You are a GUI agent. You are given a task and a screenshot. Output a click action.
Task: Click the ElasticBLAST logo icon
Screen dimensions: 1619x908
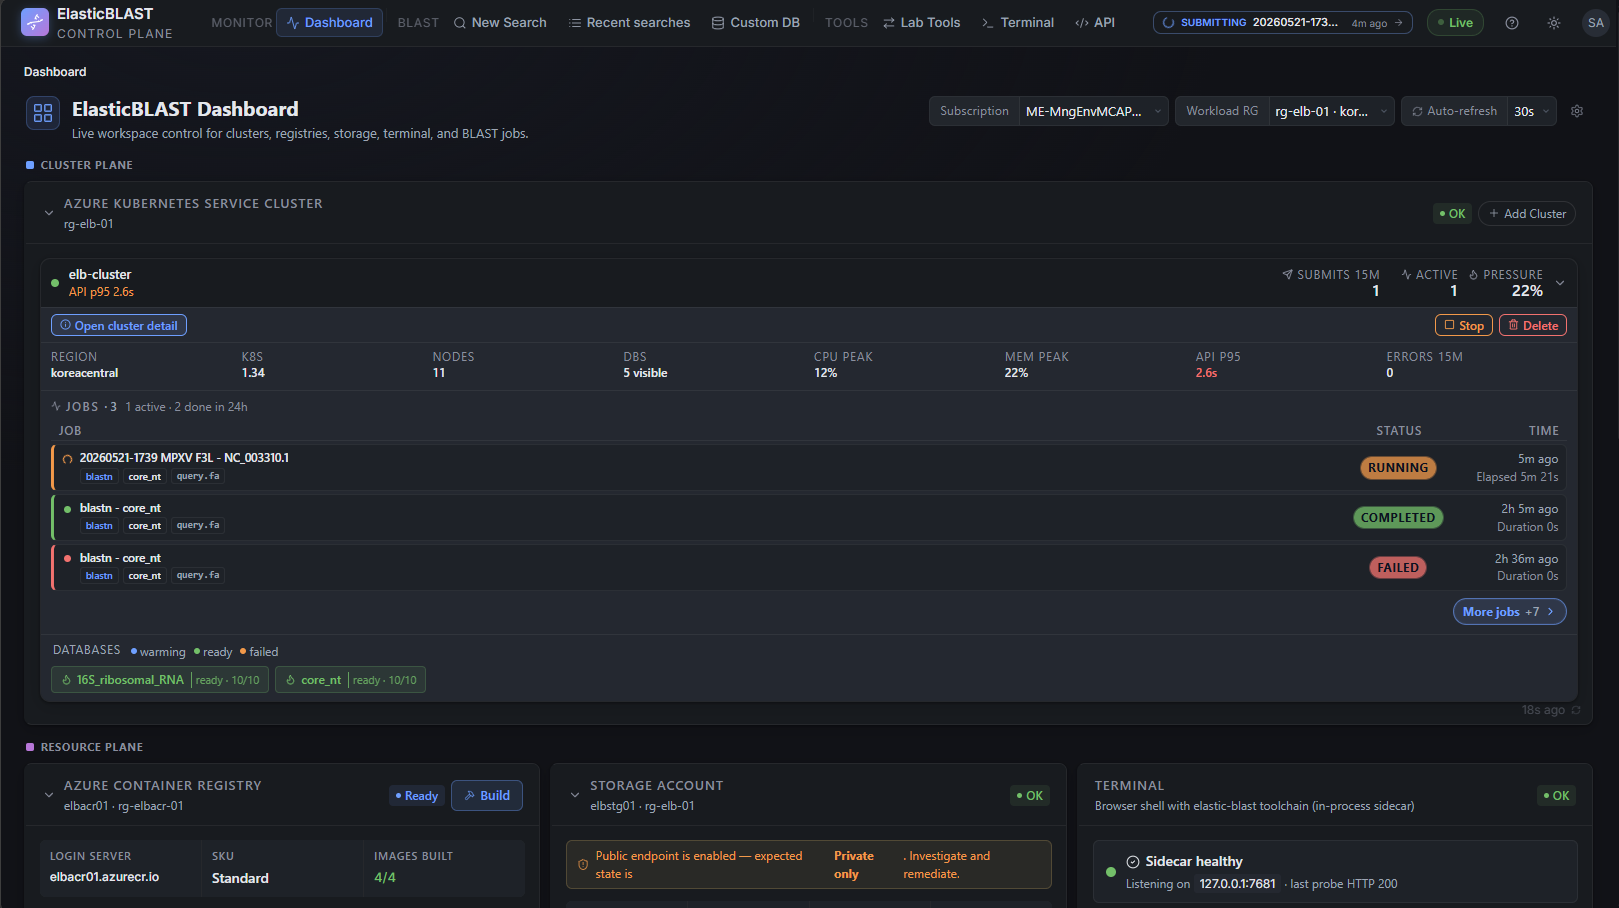pos(35,22)
